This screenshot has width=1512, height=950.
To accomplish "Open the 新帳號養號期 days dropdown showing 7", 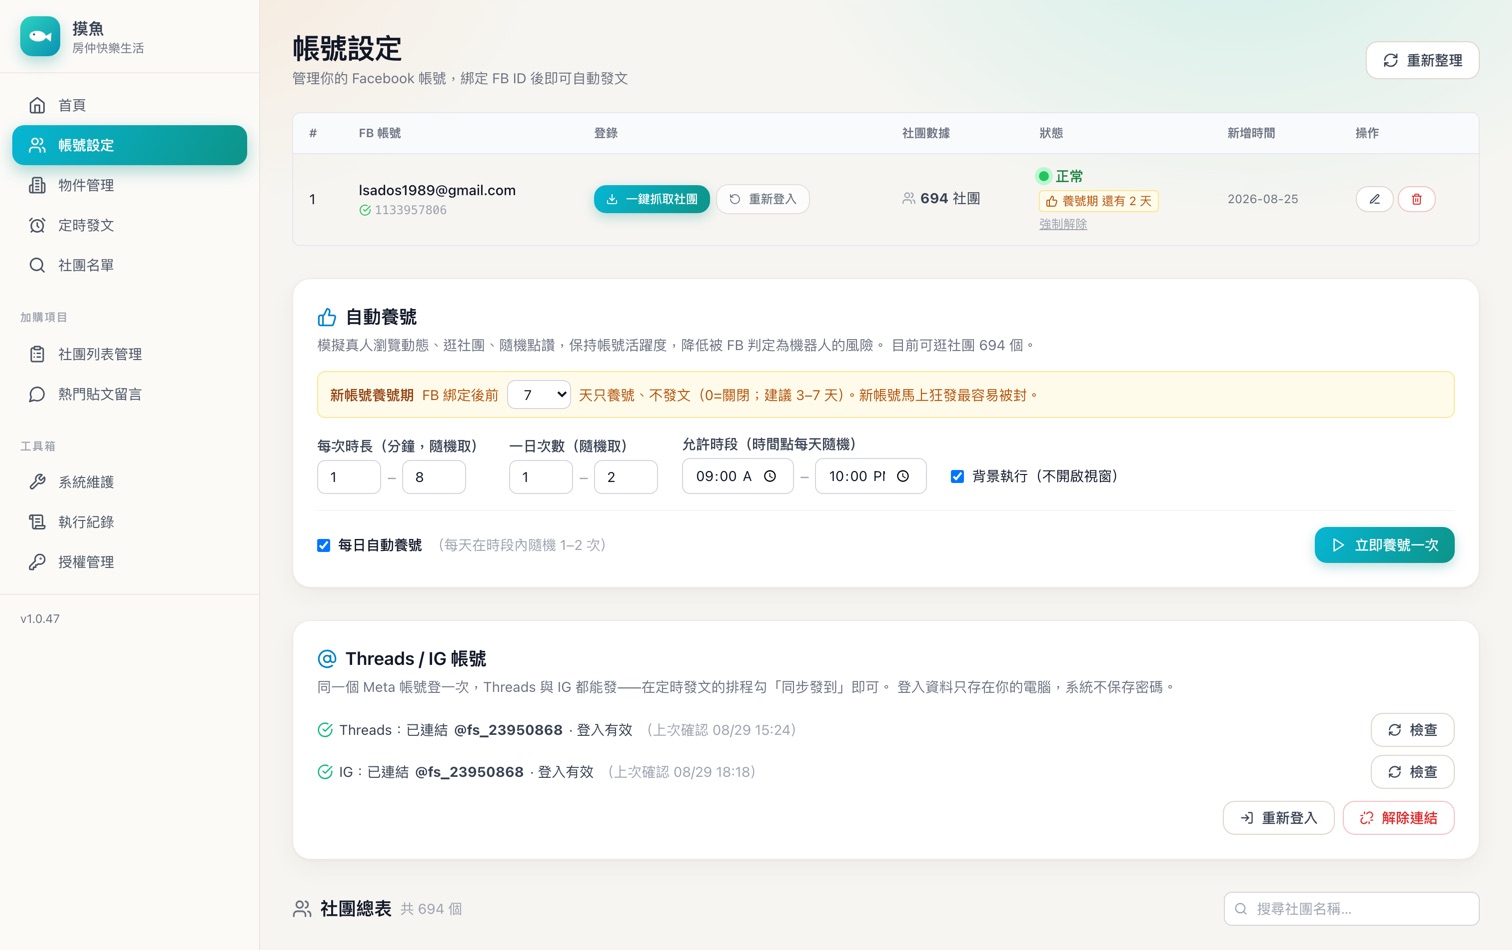I will pyautogui.click(x=539, y=395).
